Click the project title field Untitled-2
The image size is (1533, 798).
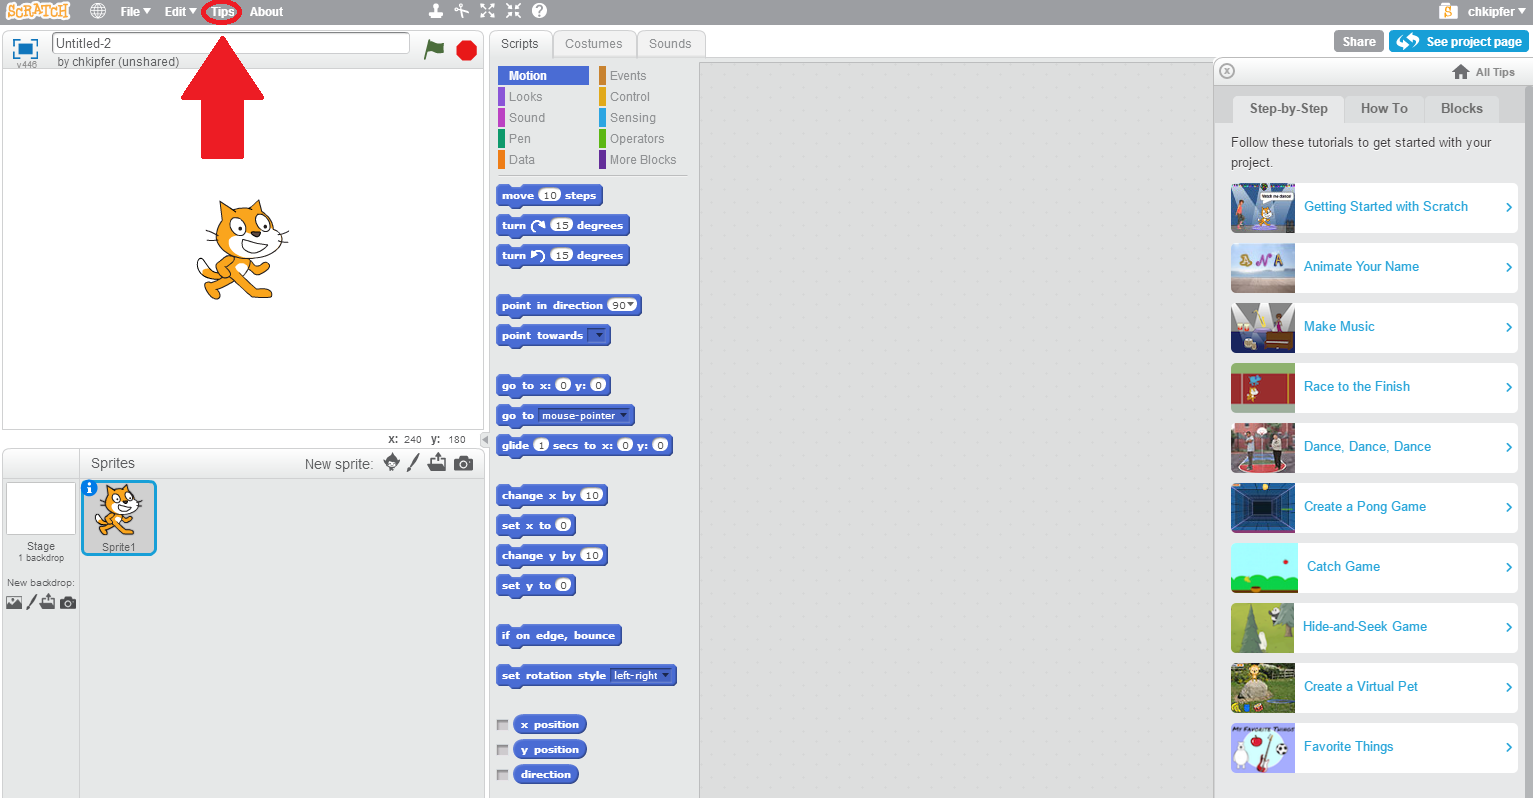point(231,43)
